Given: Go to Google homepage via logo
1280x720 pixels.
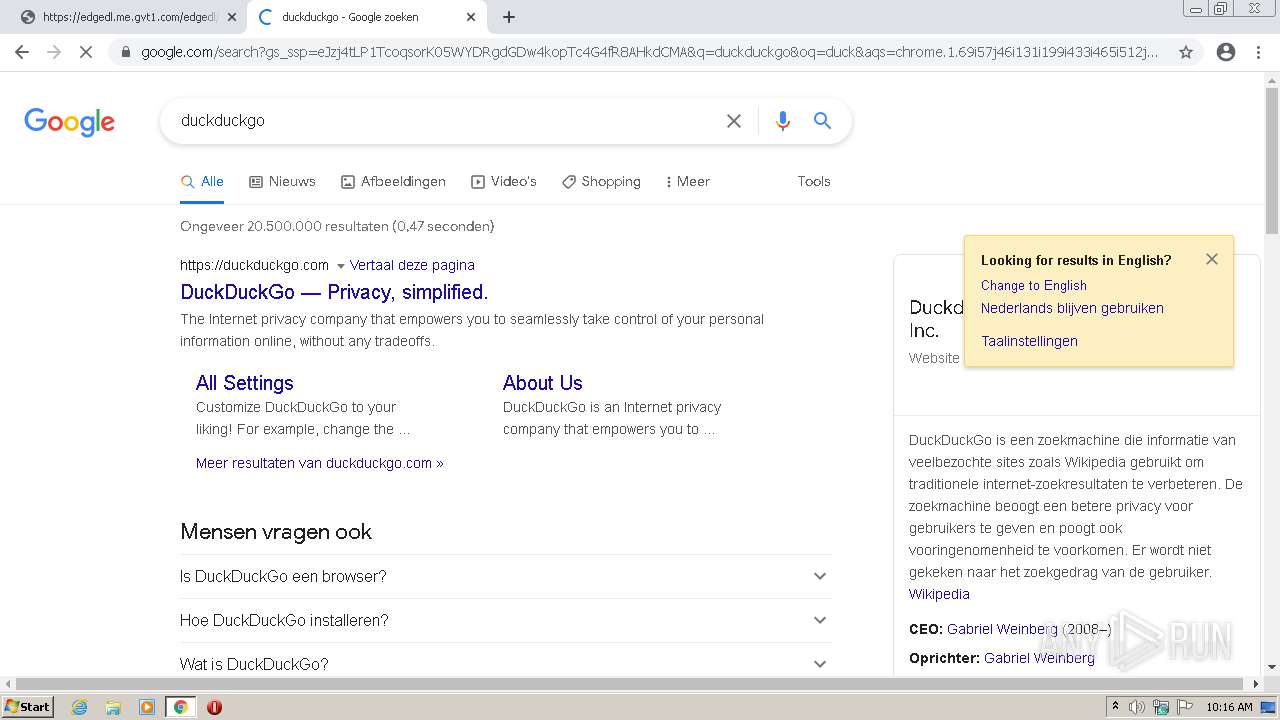Looking at the screenshot, I should (x=70, y=122).
